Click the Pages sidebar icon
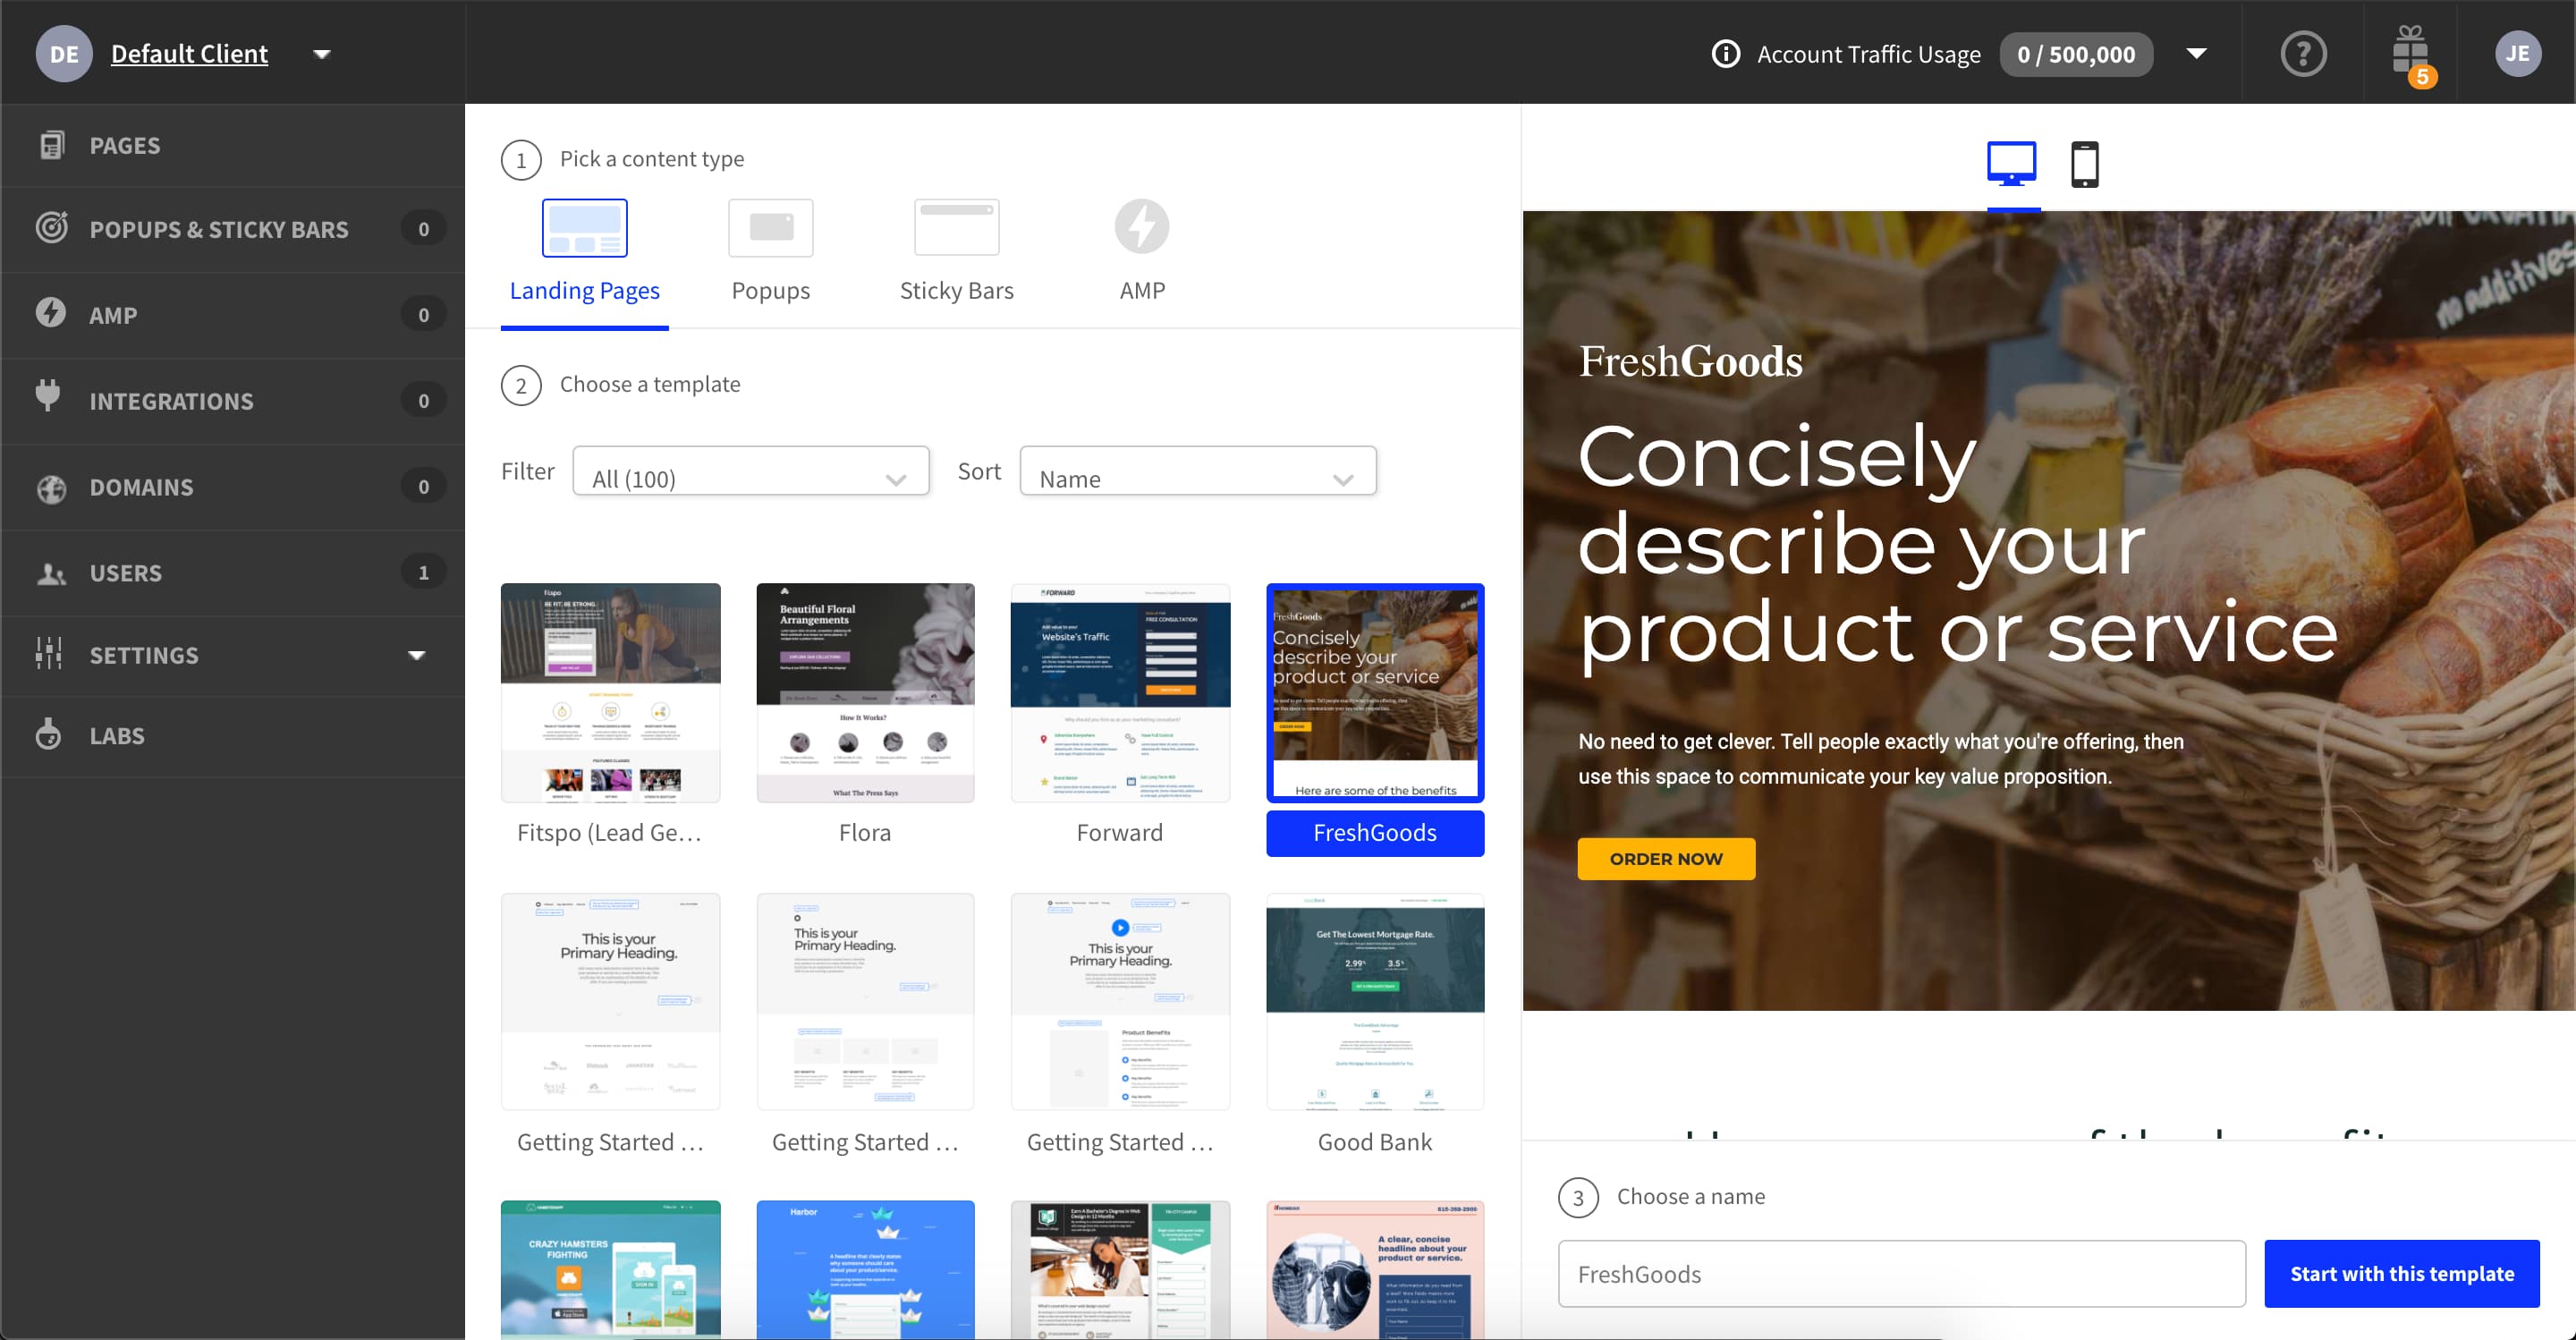Screen dimensions: 2576x1340 click(x=51, y=145)
